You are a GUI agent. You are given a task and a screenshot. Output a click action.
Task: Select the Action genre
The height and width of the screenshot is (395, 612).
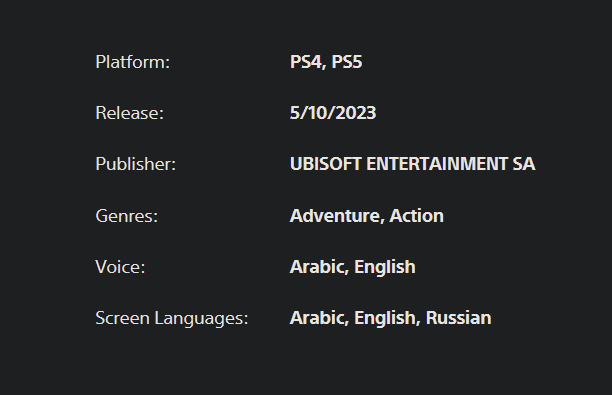click(416, 216)
